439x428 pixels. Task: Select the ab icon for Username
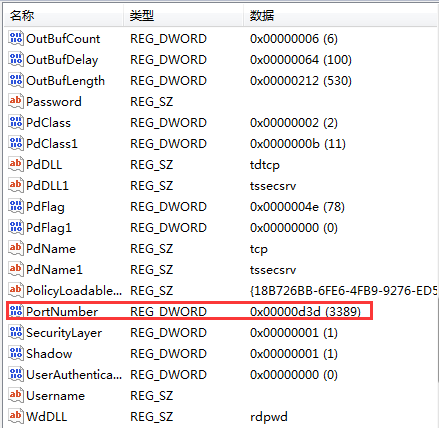pyautogui.click(x=16, y=395)
